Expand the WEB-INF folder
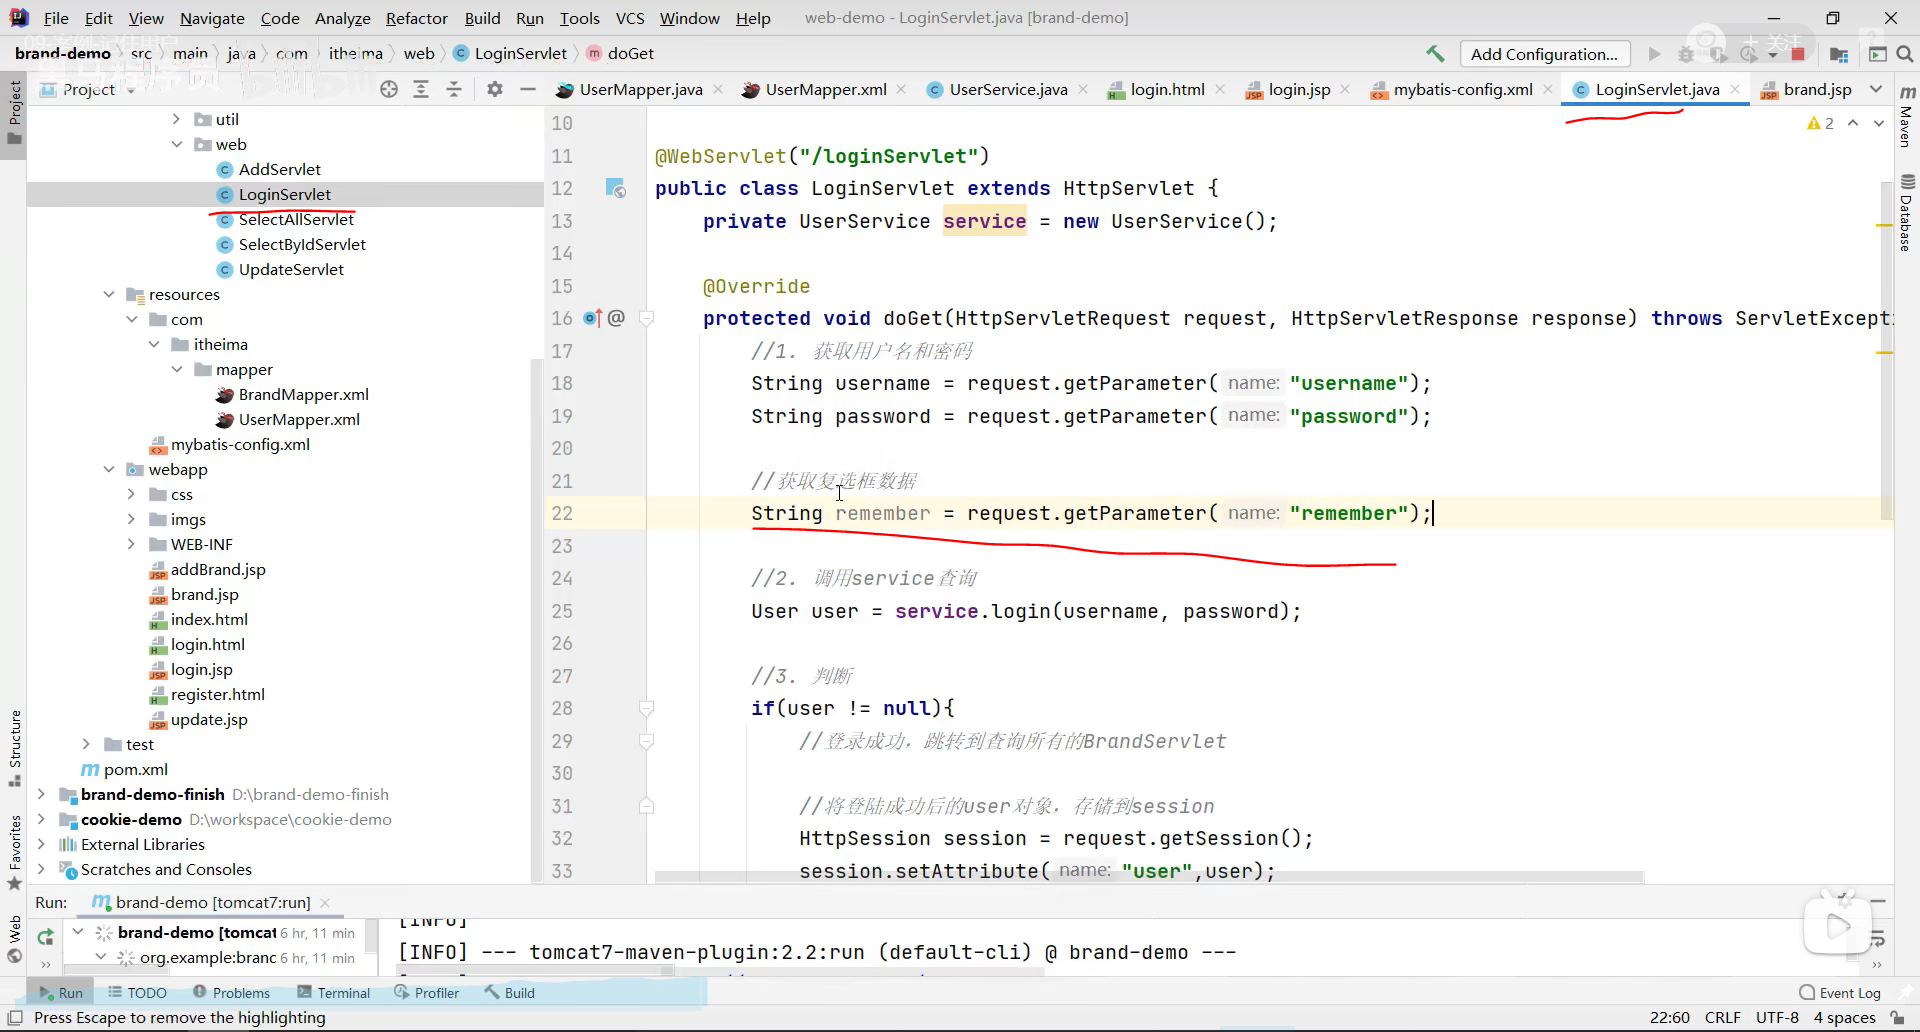The width and height of the screenshot is (1920, 1032). click(131, 544)
